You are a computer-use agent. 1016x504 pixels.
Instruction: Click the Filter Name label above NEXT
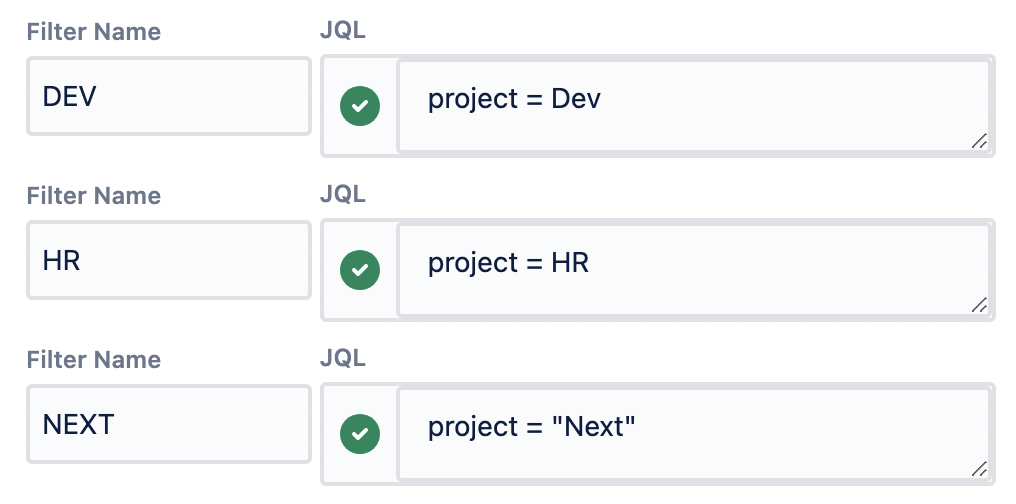click(94, 360)
